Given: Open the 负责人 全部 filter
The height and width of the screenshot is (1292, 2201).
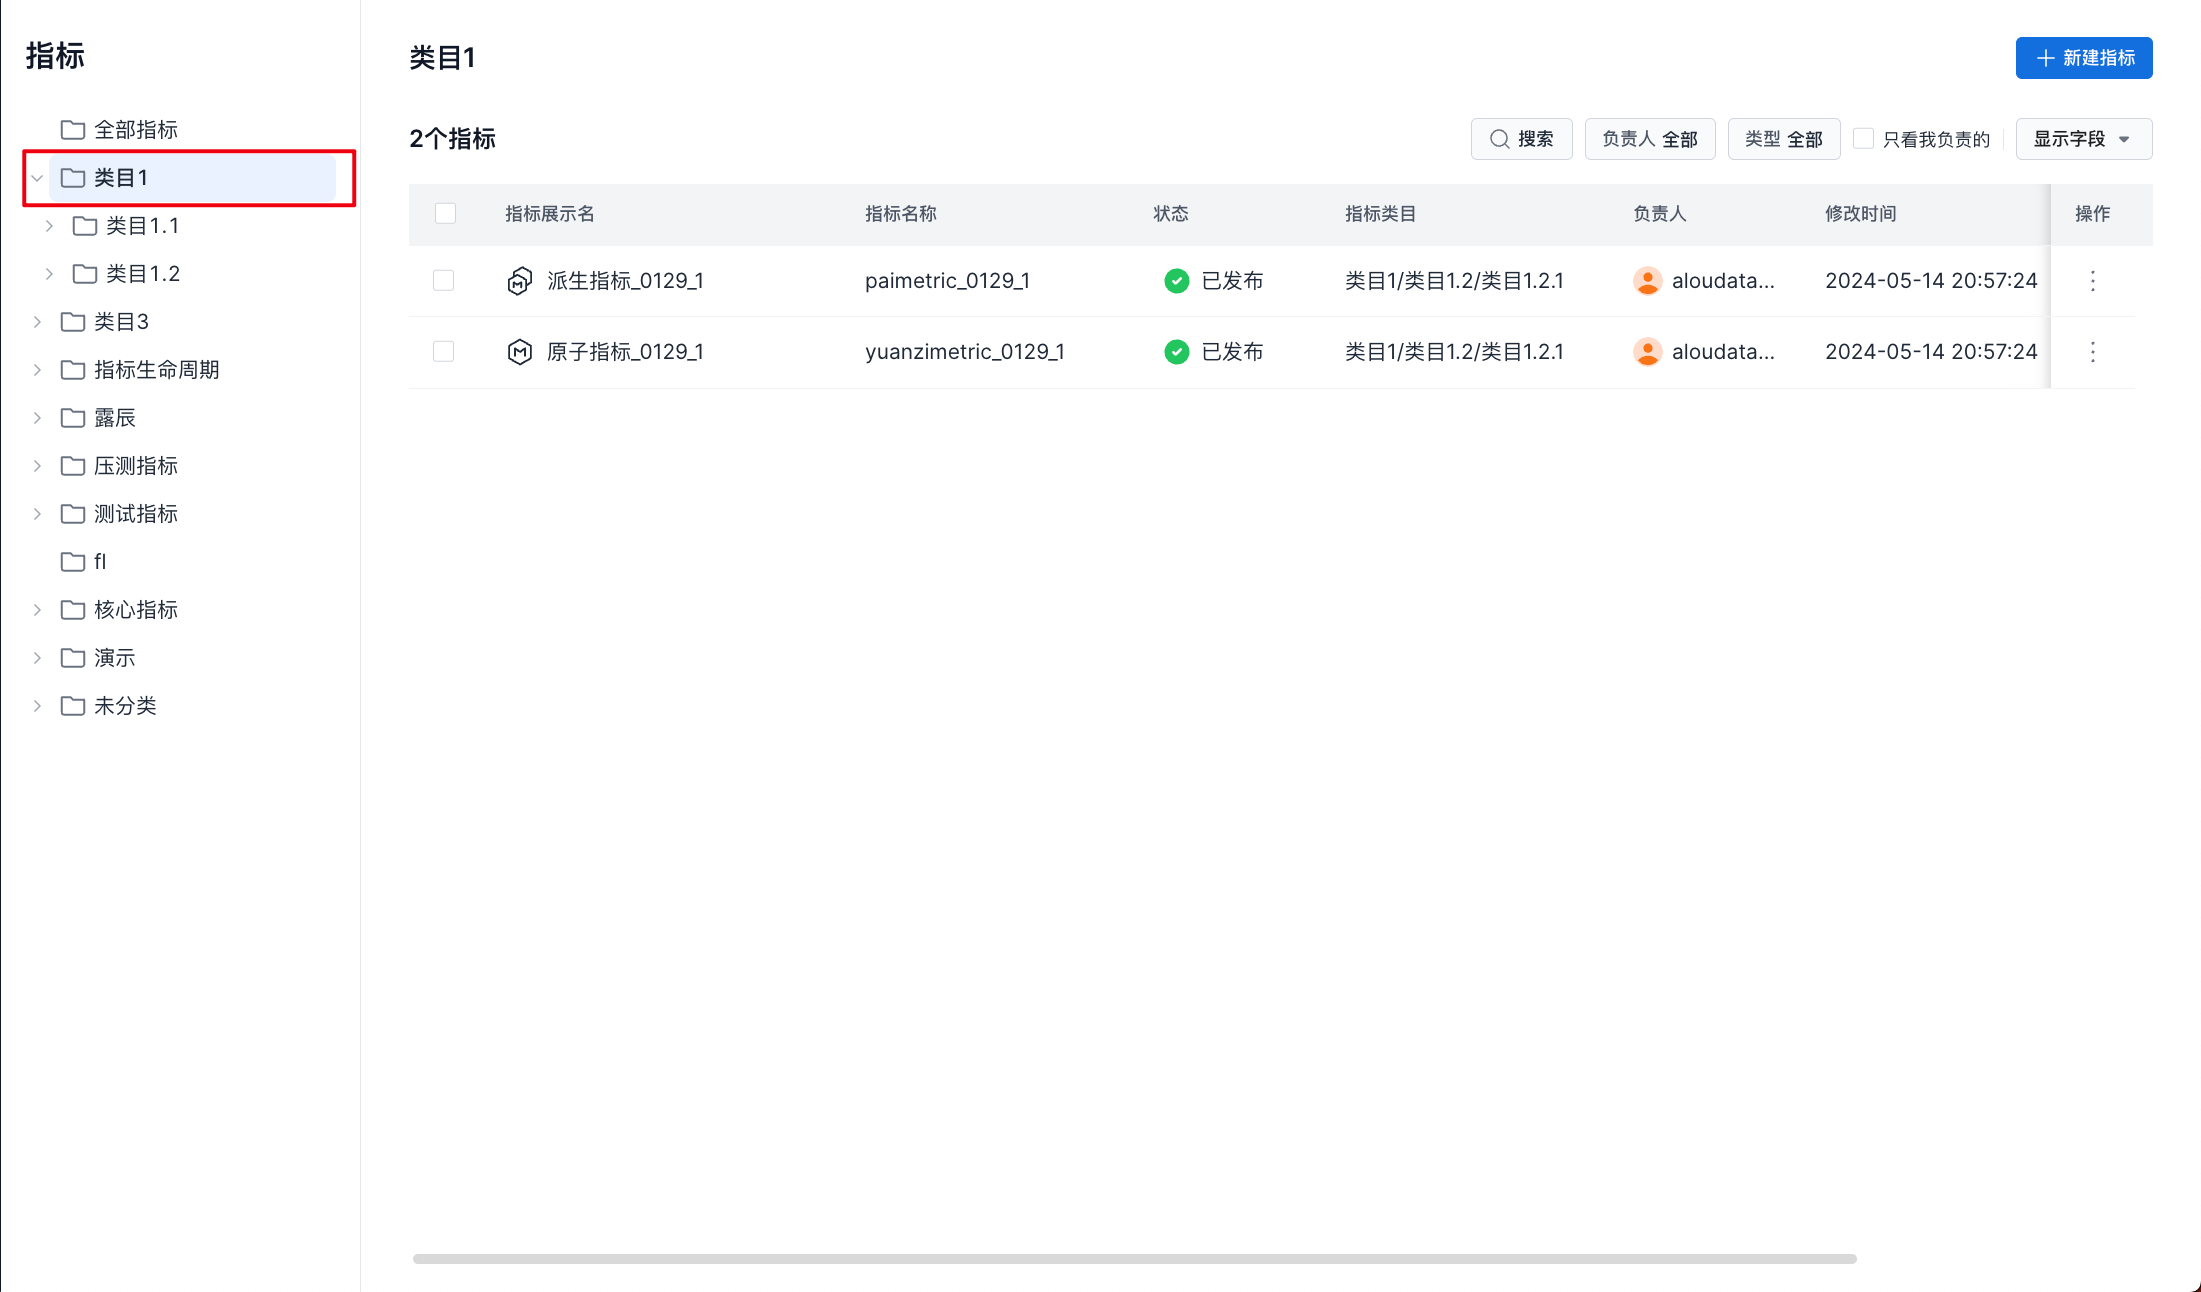Looking at the screenshot, I should click(x=1649, y=139).
